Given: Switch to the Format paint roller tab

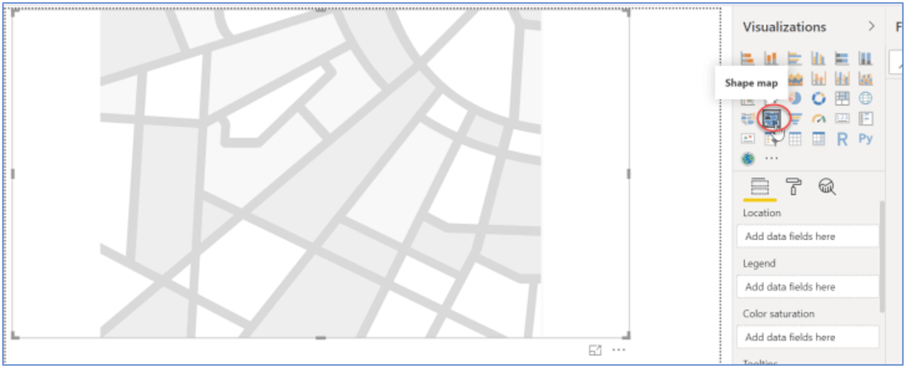Looking at the screenshot, I should click(x=794, y=187).
